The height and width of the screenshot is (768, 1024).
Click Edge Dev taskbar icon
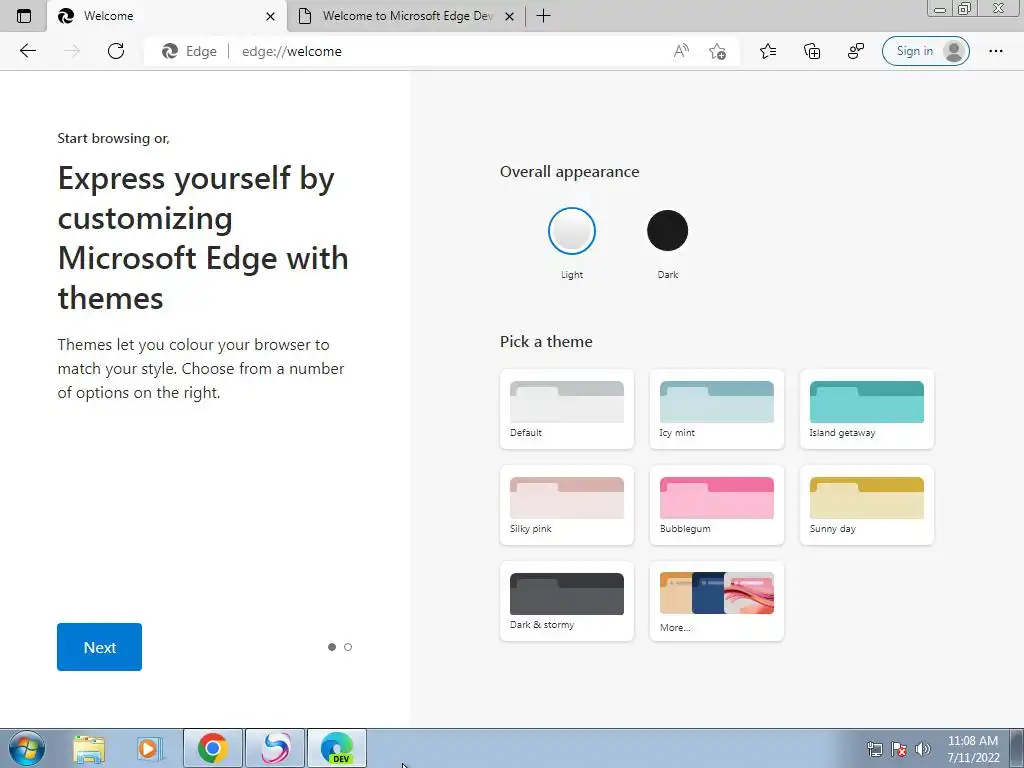pyautogui.click(x=337, y=748)
